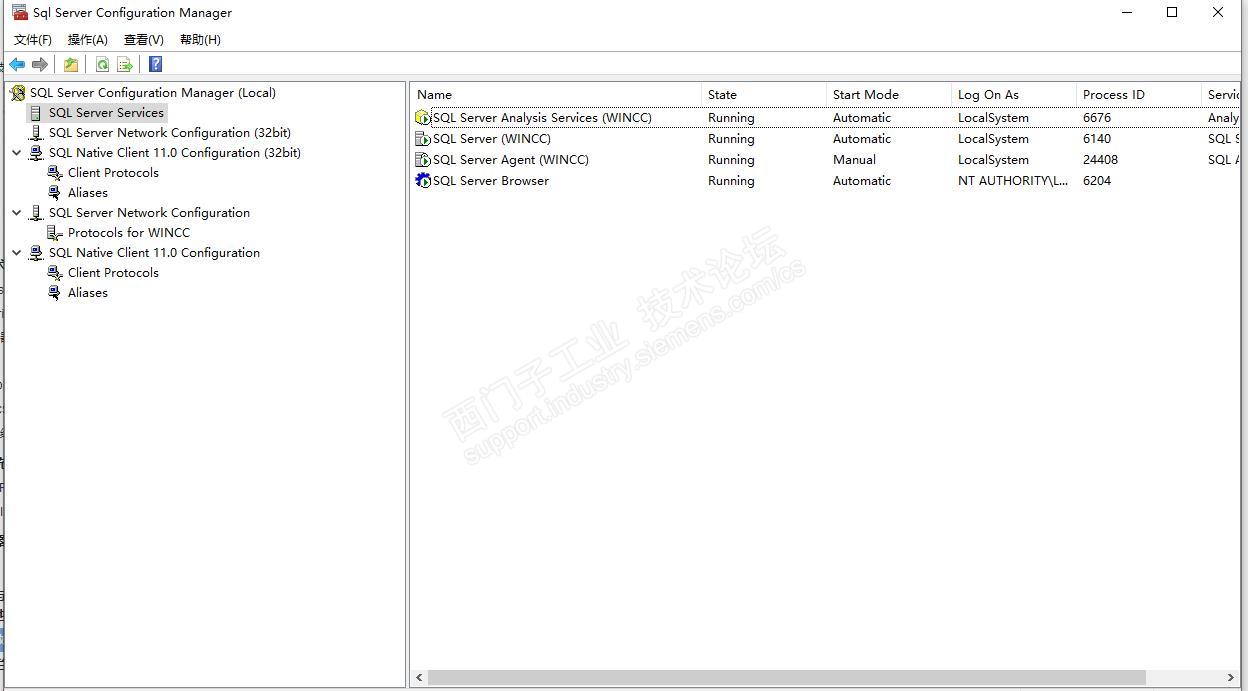Sort by the Process ID column header
Screen dimensions: 1248x691
coord(1139,95)
